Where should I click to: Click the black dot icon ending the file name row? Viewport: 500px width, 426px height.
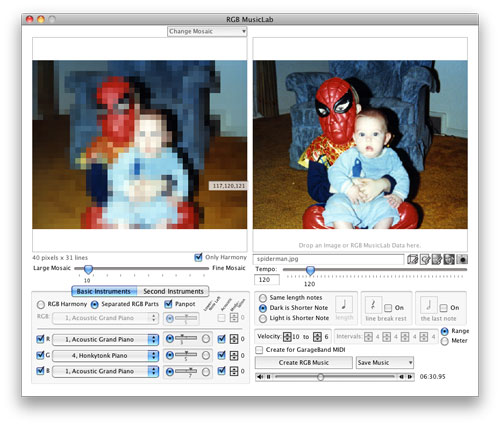click(x=462, y=259)
